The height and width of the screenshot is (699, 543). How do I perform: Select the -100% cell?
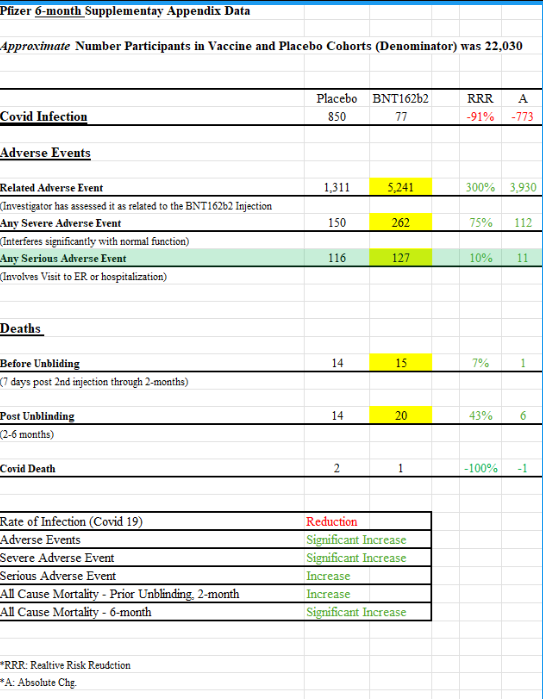click(x=481, y=468)
